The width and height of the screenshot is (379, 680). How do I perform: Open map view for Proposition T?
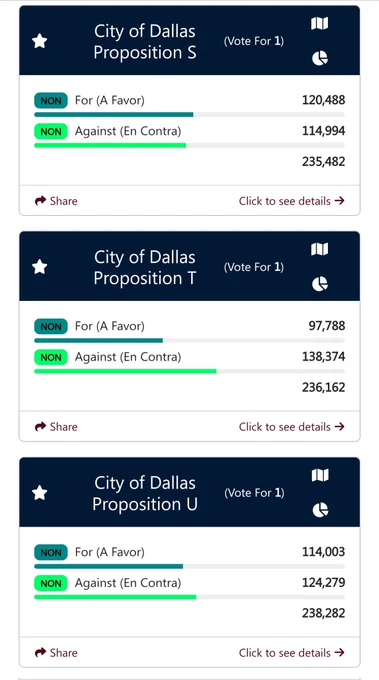click(320, 249)
